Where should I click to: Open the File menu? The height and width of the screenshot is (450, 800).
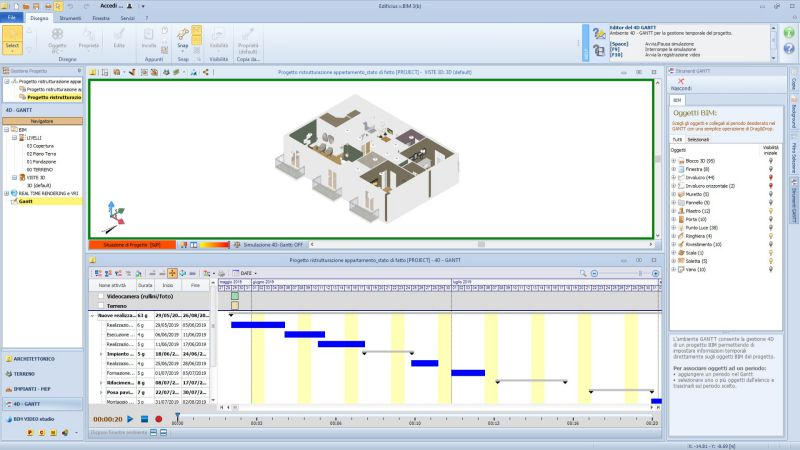11,18
